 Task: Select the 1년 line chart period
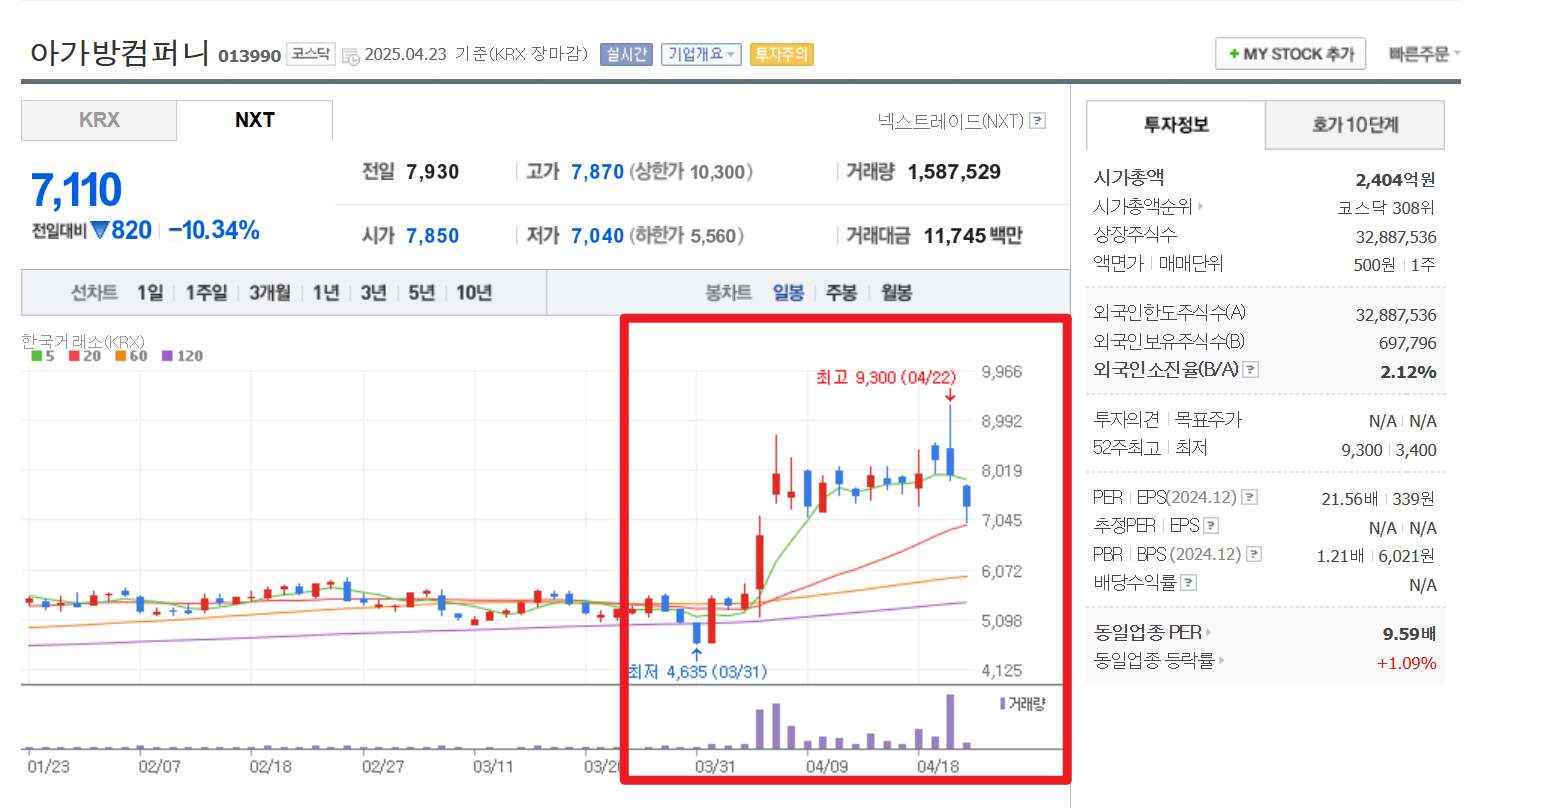[326, 293]
